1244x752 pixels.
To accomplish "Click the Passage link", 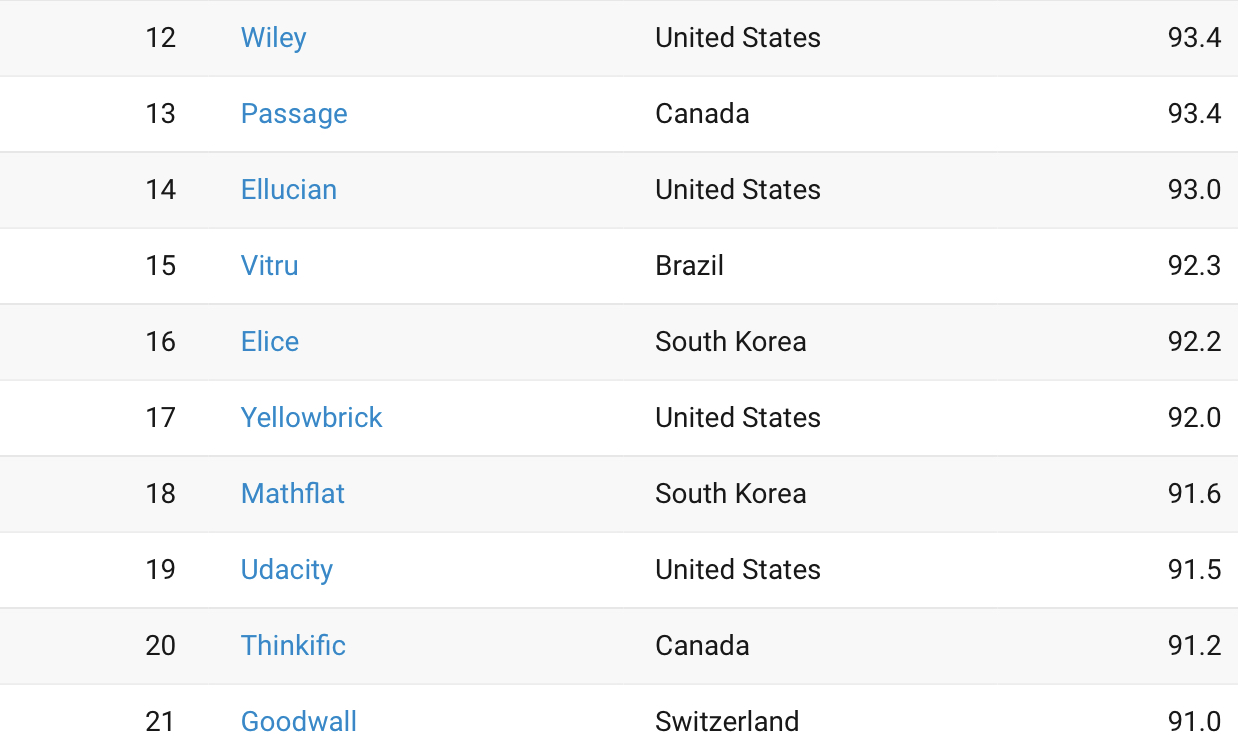I will (x=294, y=114).
